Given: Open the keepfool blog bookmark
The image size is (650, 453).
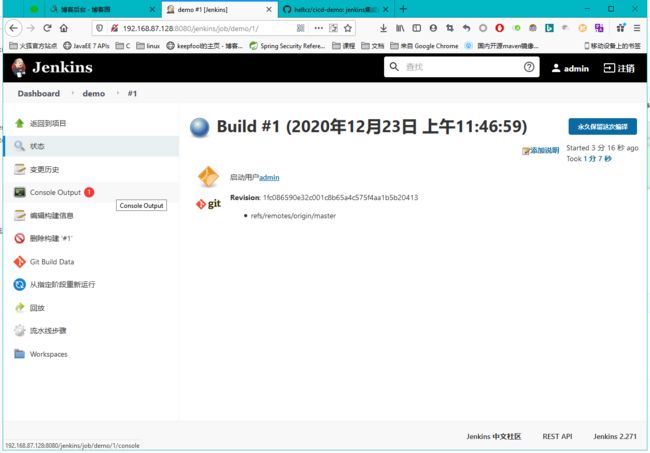Looking at the screenshot, I should 204,46.
